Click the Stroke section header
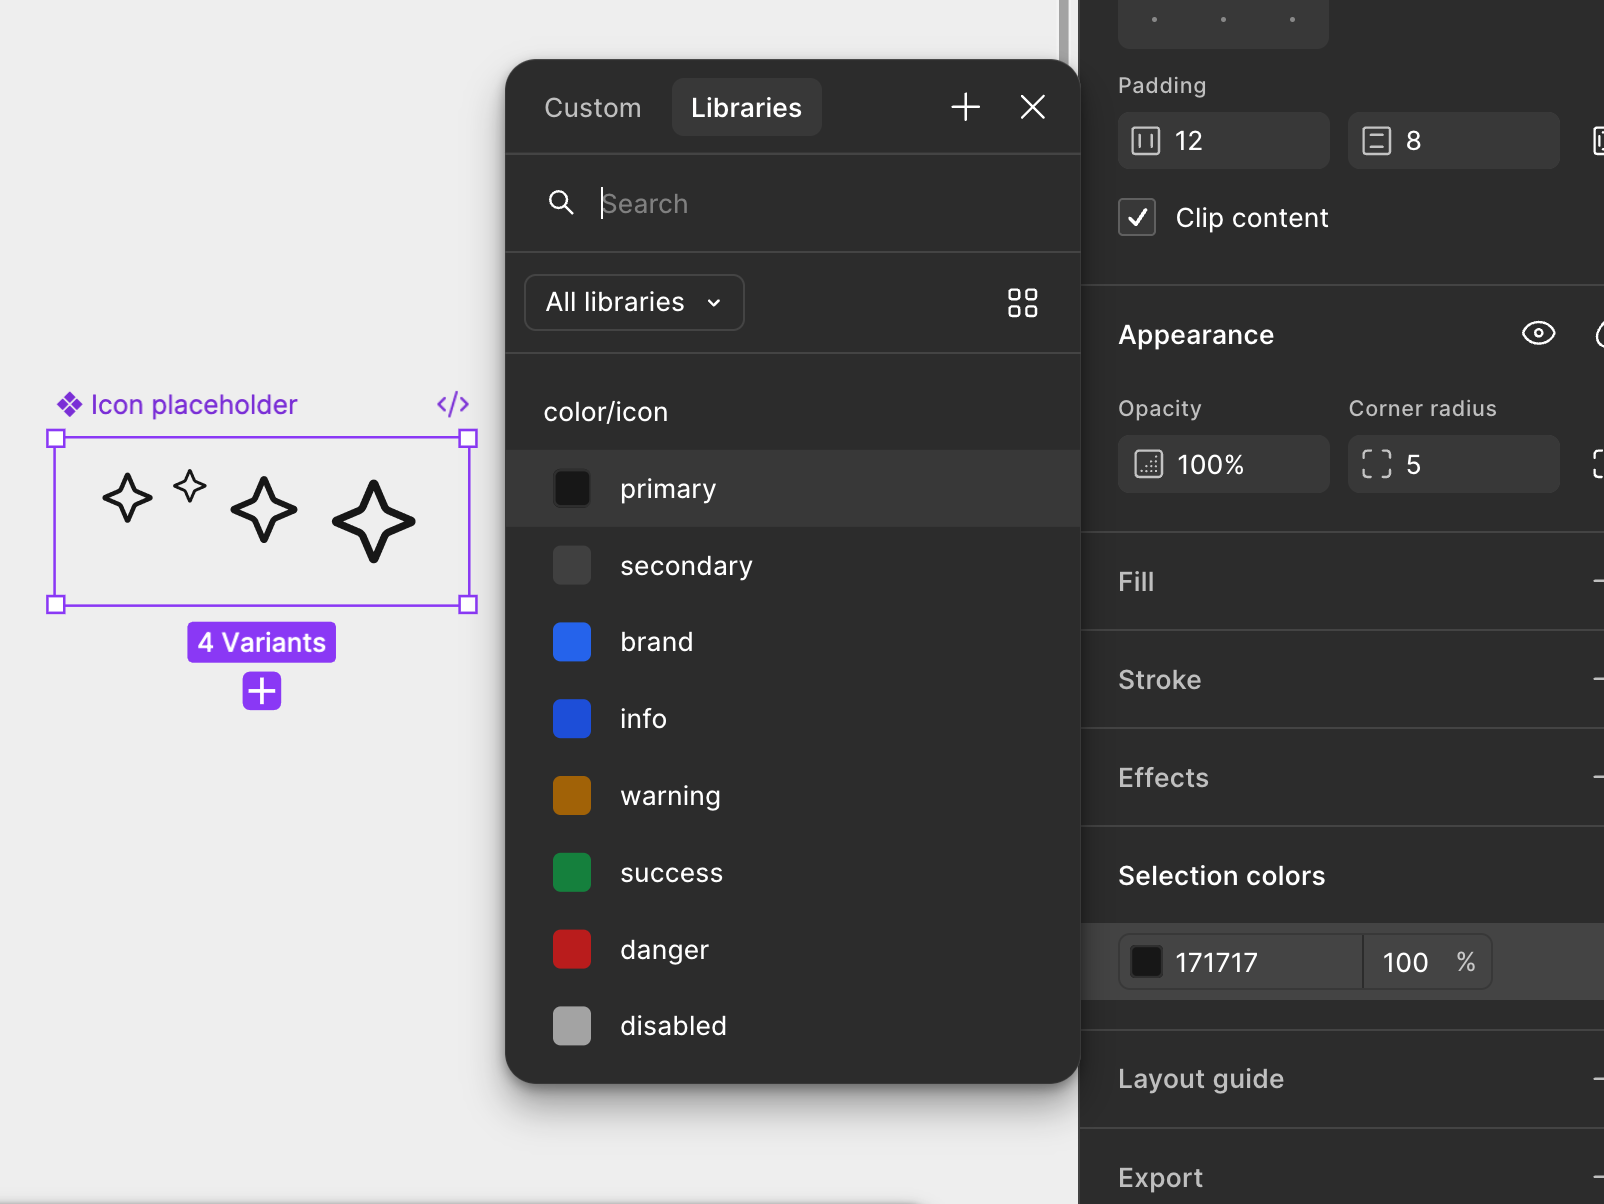This screenshot has height=1204, width=1604. coord(1160,679)
